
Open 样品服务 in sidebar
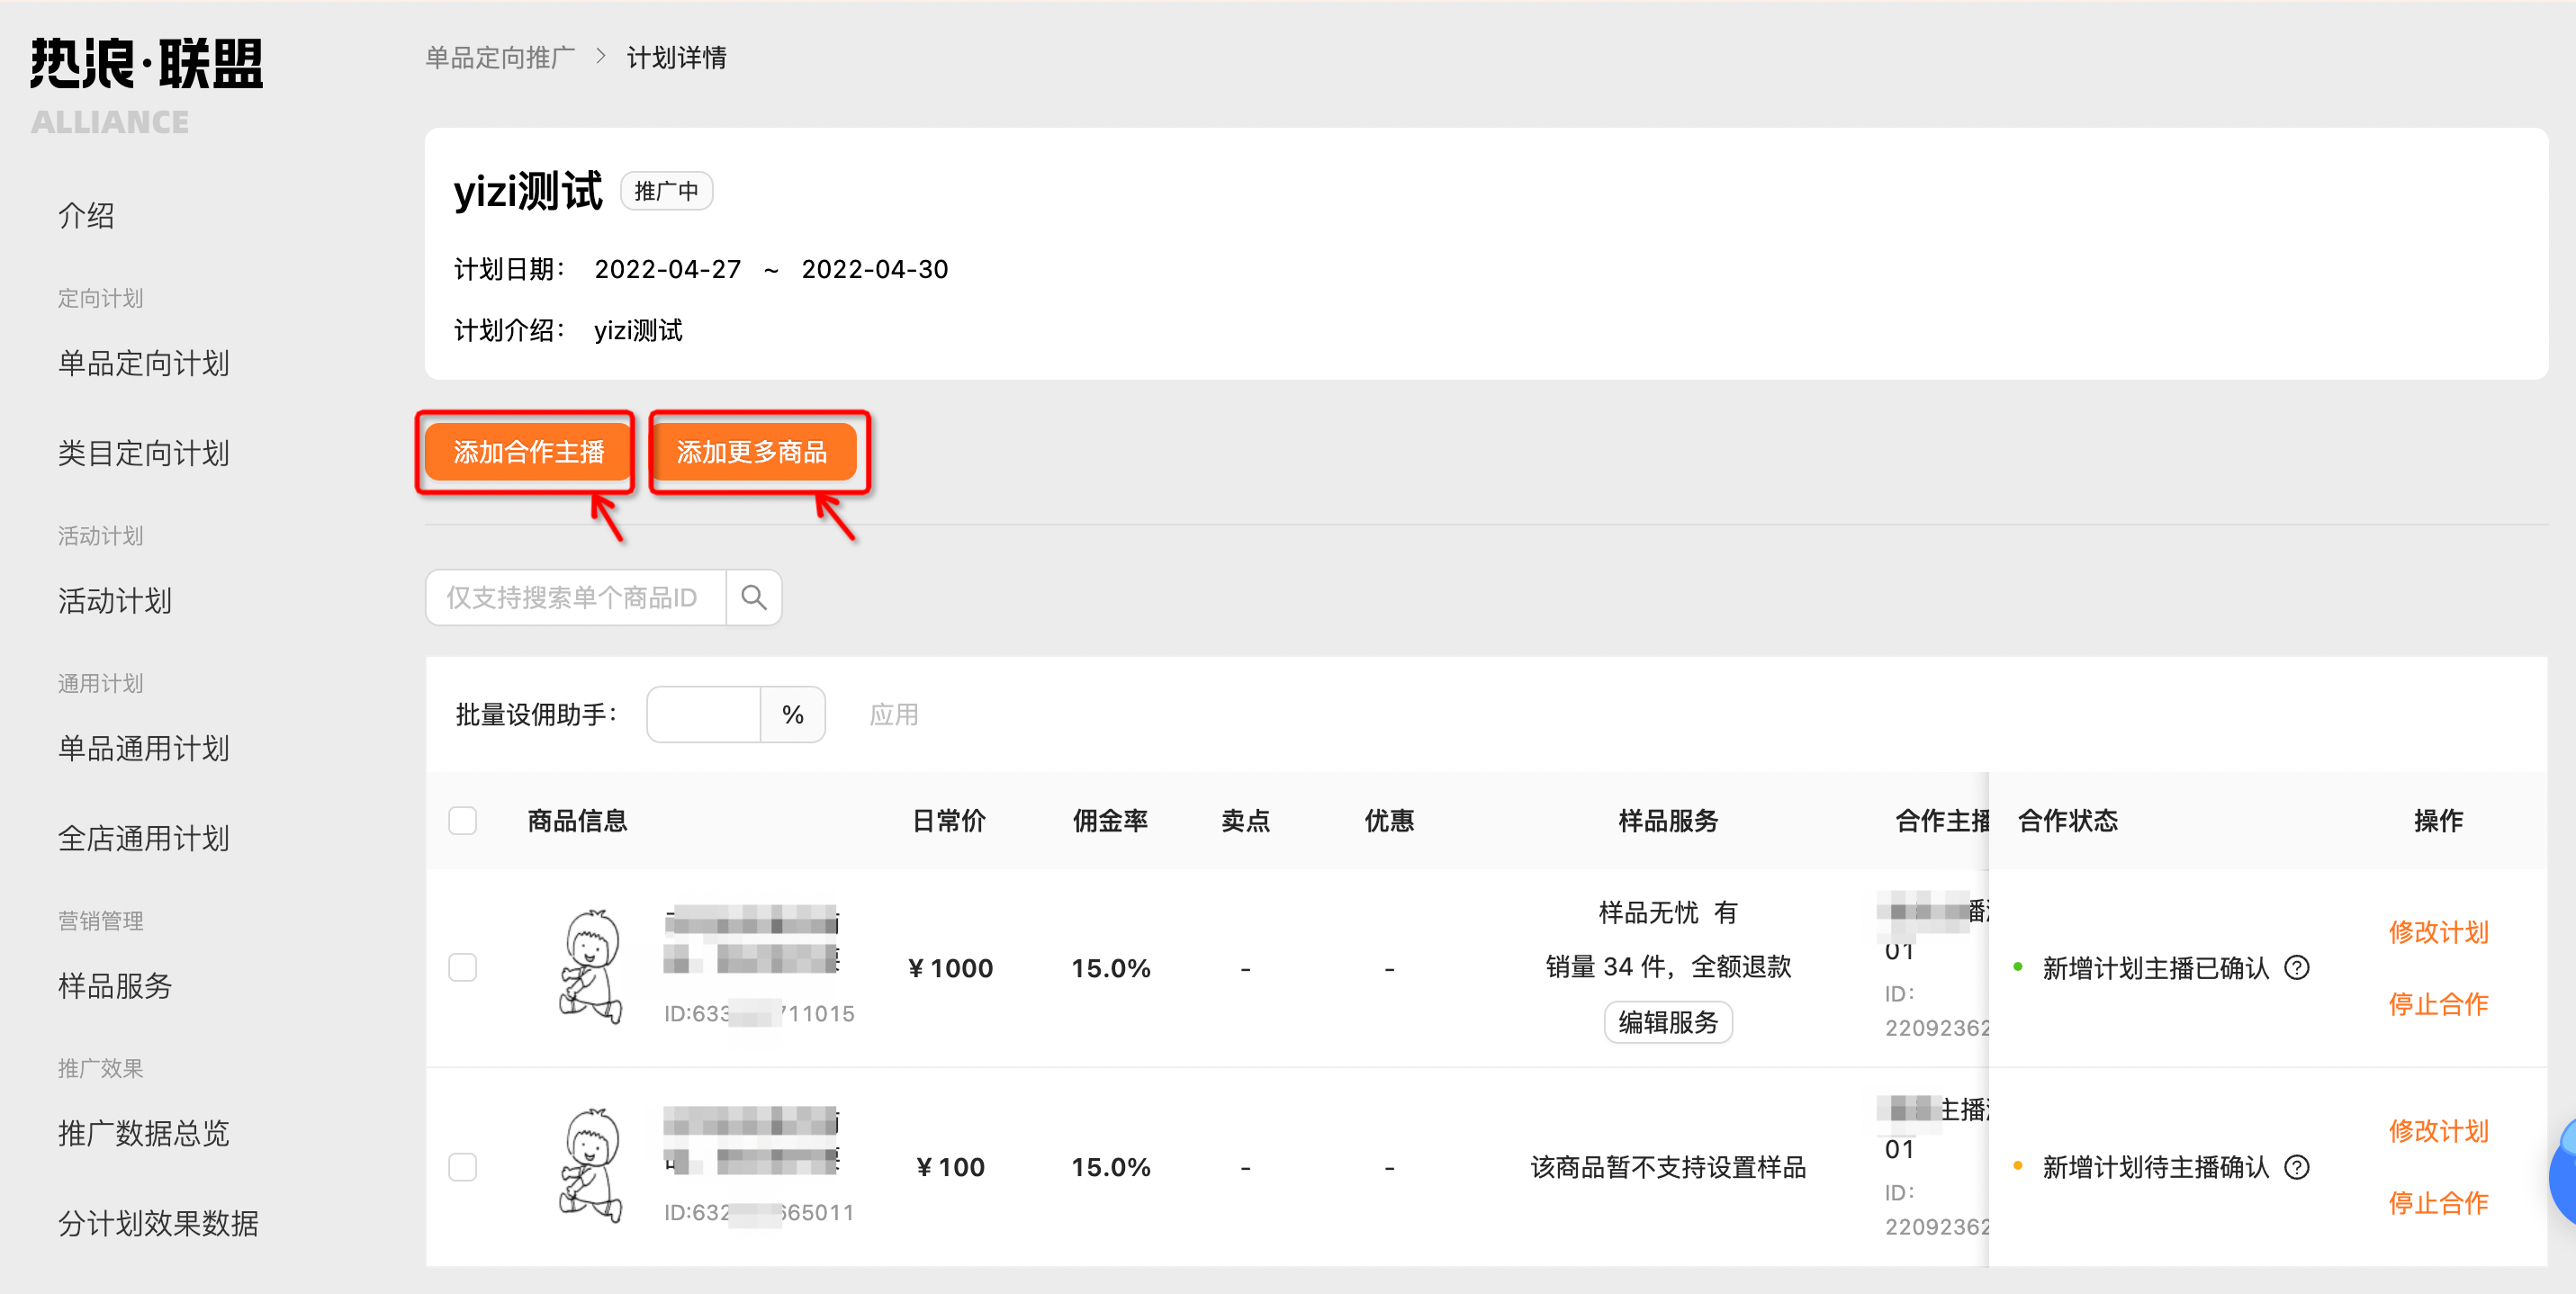tap(115, 986)
